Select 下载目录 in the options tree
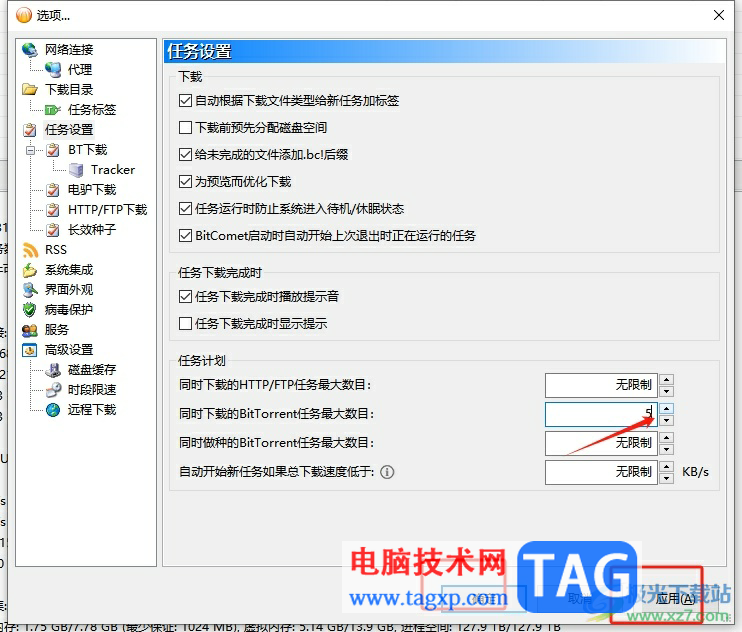 point(69,89)
